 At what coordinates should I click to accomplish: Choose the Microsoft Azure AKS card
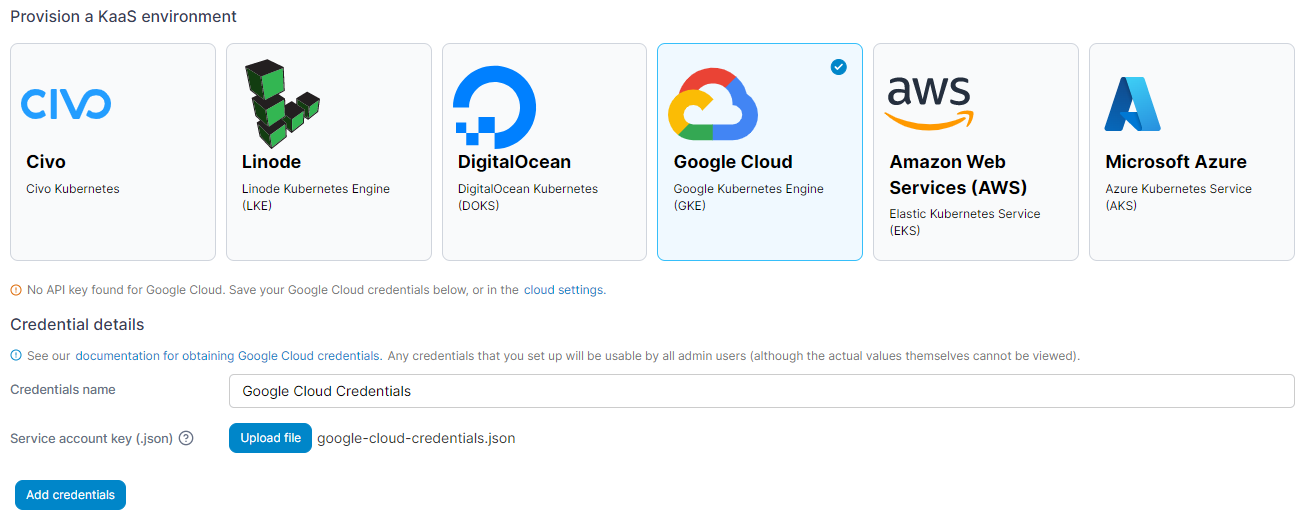[x=1192, y=152]
